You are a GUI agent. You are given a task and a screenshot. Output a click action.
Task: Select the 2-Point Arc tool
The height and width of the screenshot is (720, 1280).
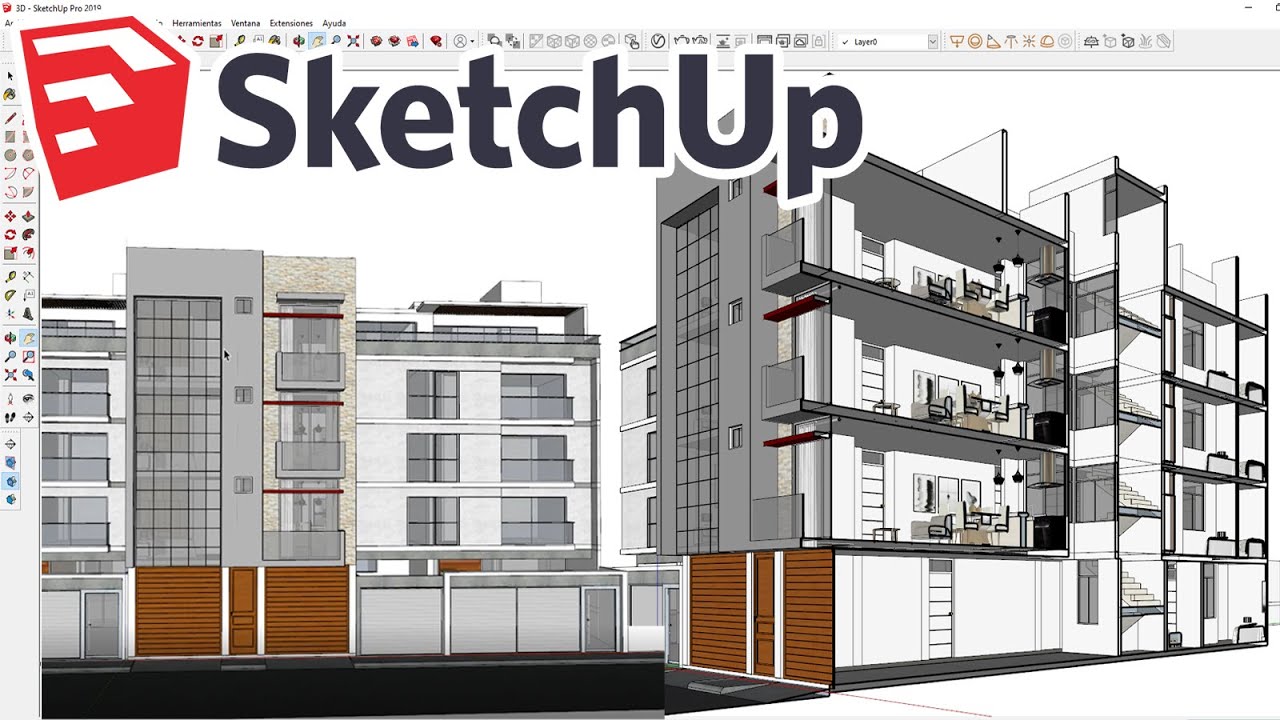point(28,173)
